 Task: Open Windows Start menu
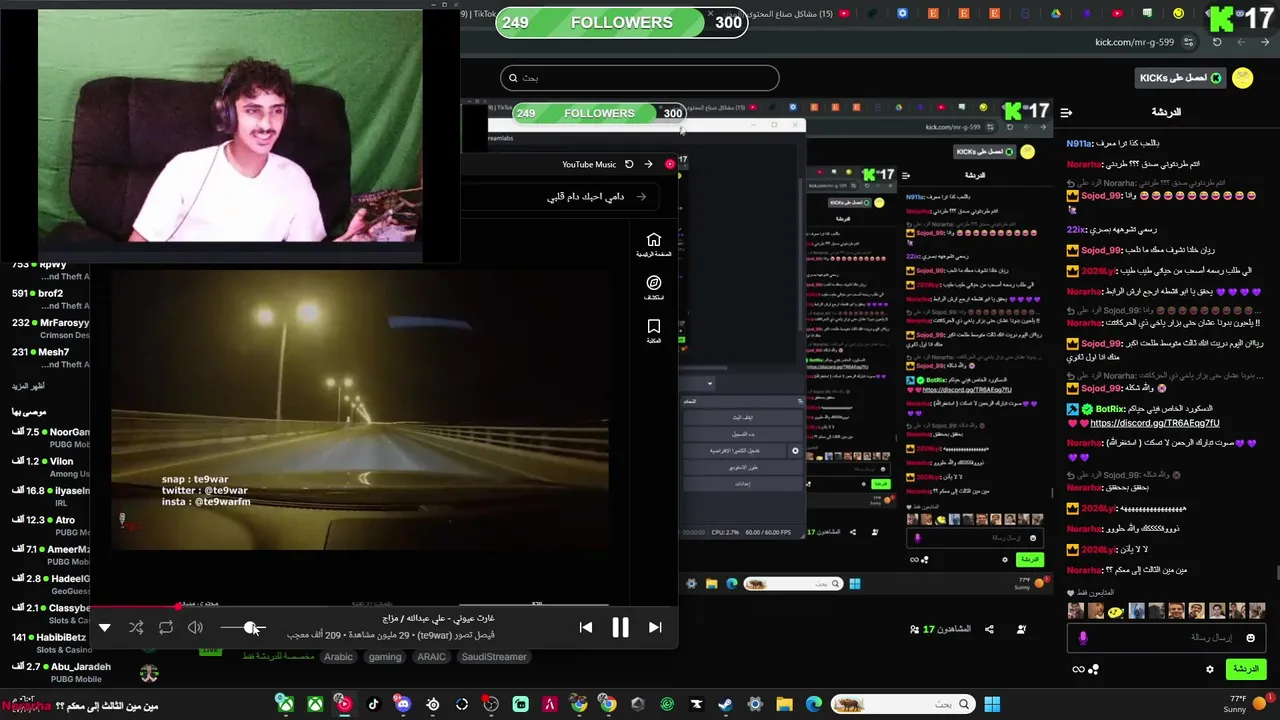coord(992,704)
